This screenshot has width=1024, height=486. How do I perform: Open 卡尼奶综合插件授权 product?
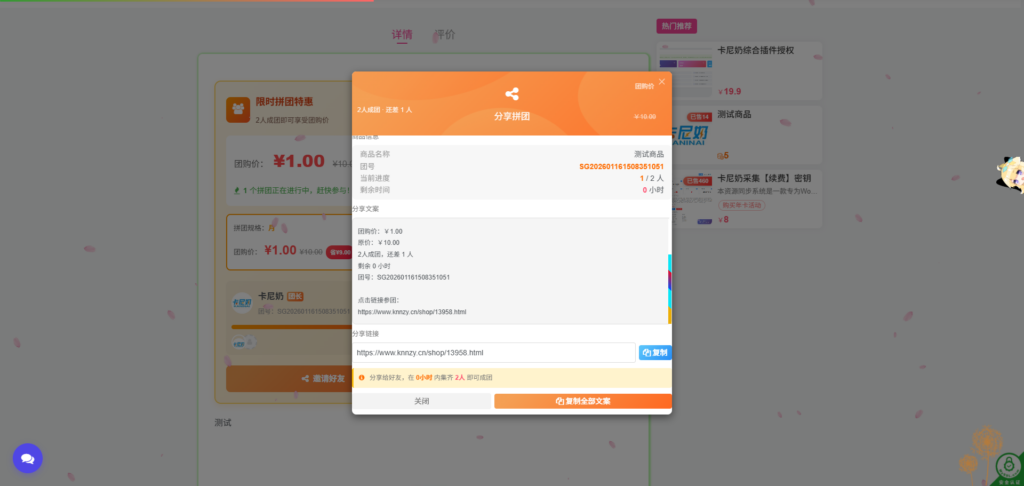coord(756,50)
